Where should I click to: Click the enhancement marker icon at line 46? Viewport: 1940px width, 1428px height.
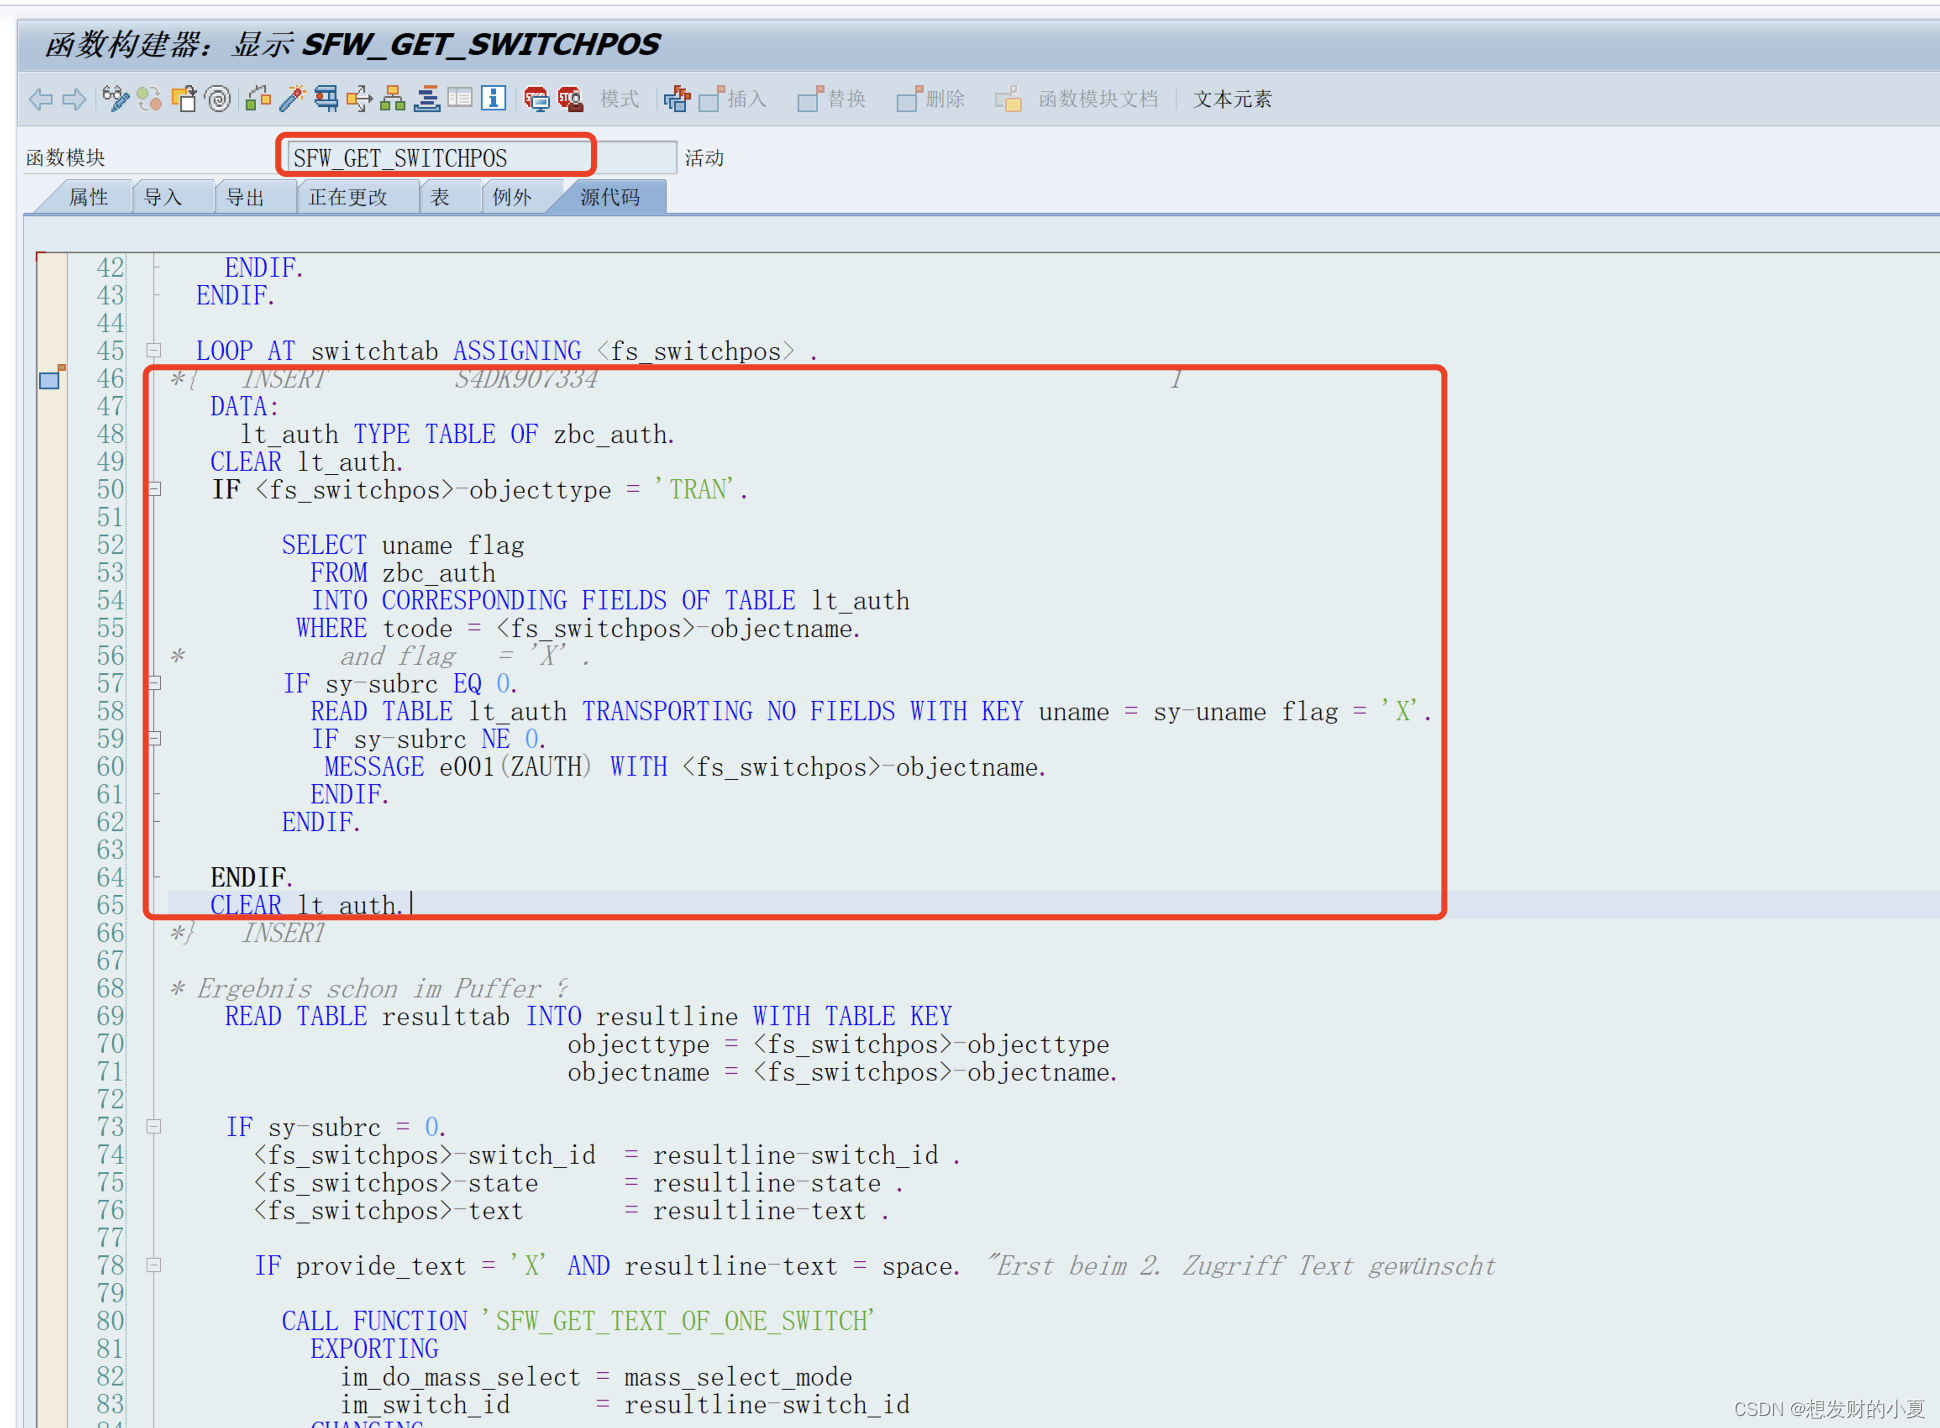pyautogui.click(x=52, y=378)
